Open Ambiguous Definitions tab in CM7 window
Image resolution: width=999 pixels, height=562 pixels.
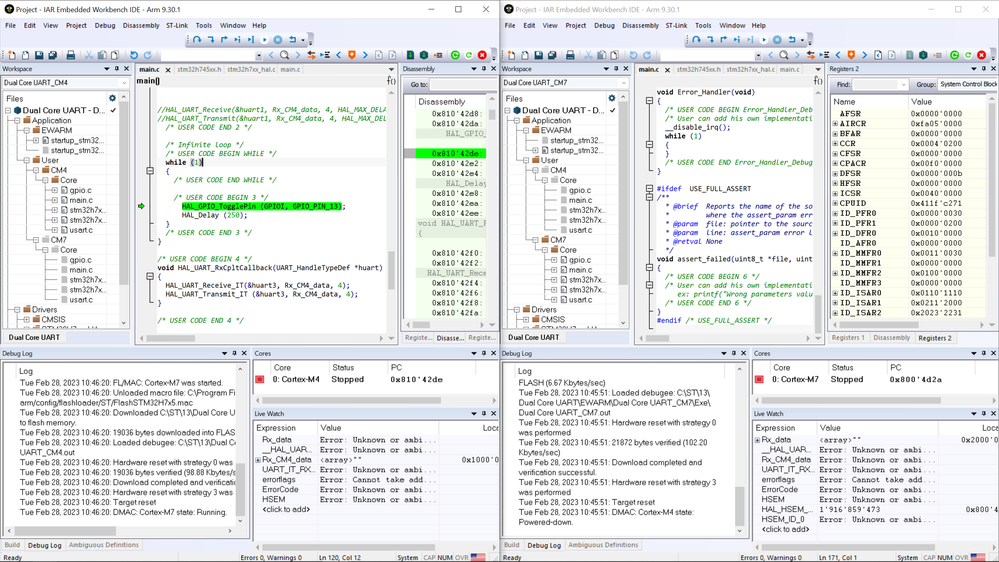(x=603, y=545)
